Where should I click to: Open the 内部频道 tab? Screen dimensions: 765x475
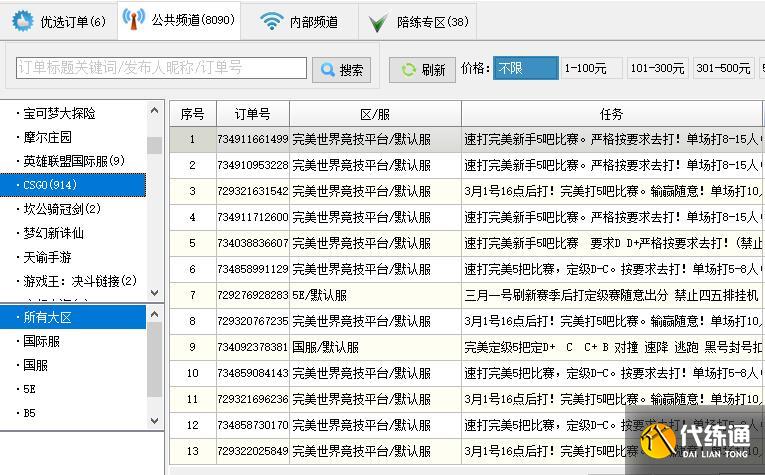tap(299, 21)
